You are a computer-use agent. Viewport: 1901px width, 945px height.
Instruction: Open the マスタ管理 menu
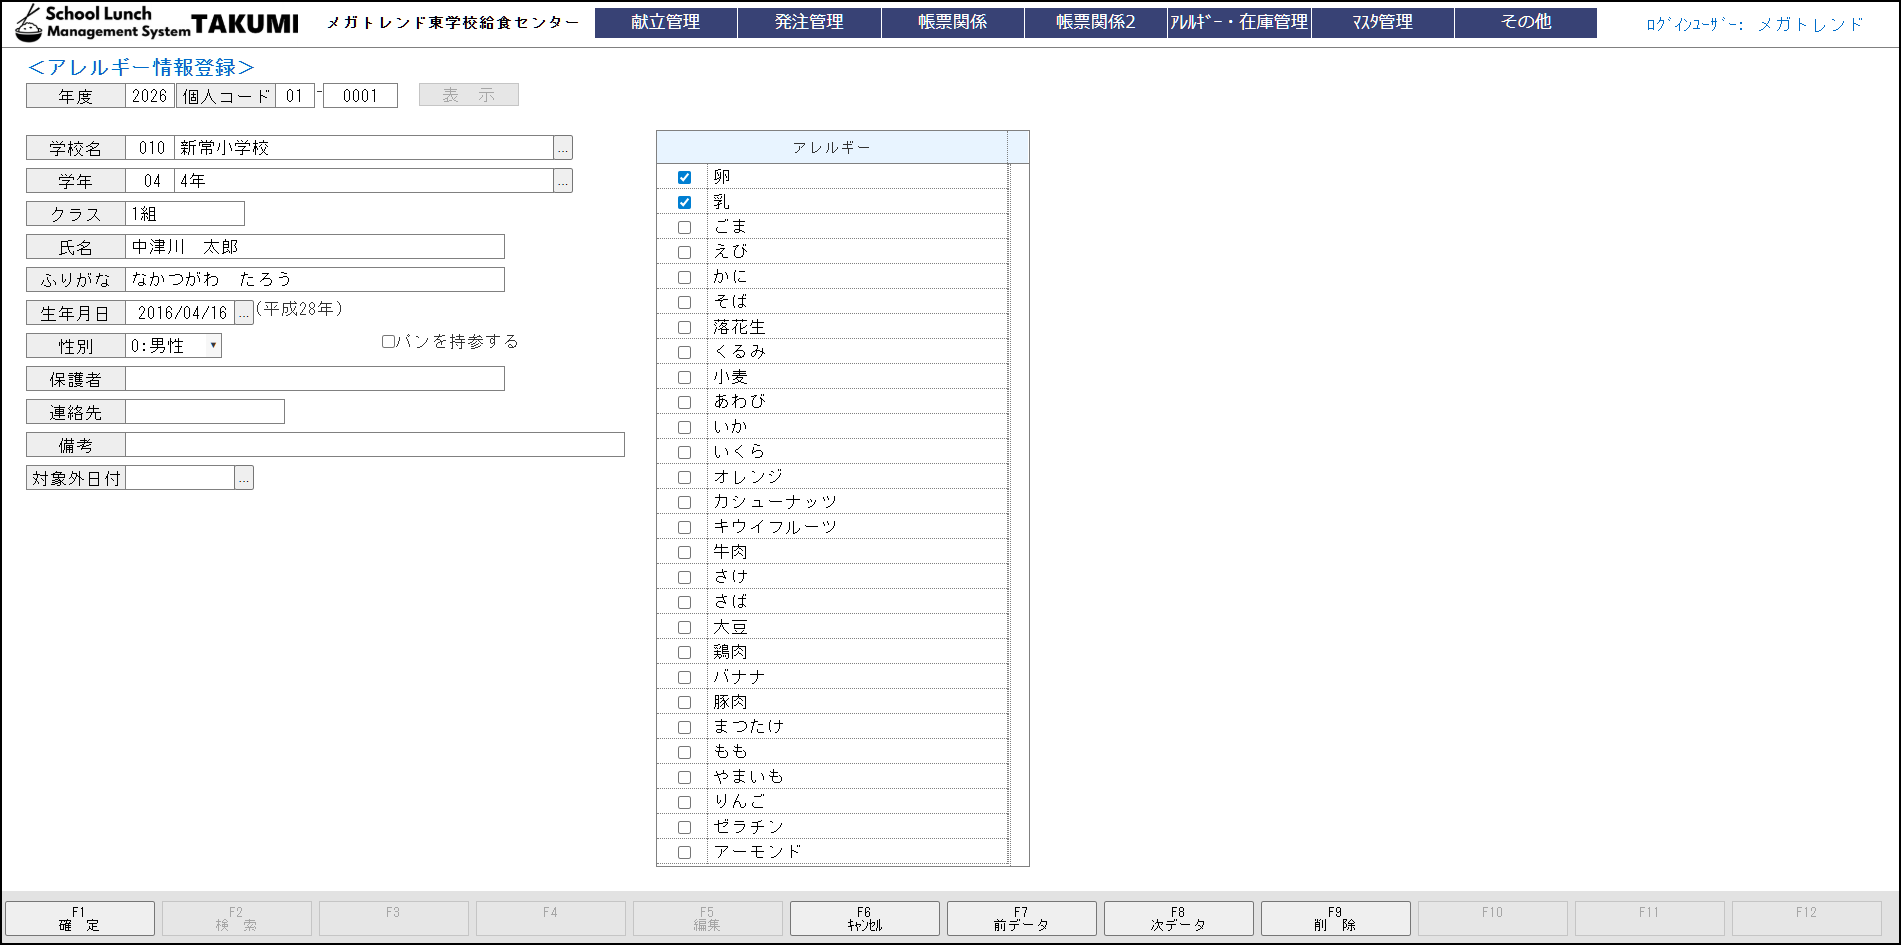[x=1383, y=22]
